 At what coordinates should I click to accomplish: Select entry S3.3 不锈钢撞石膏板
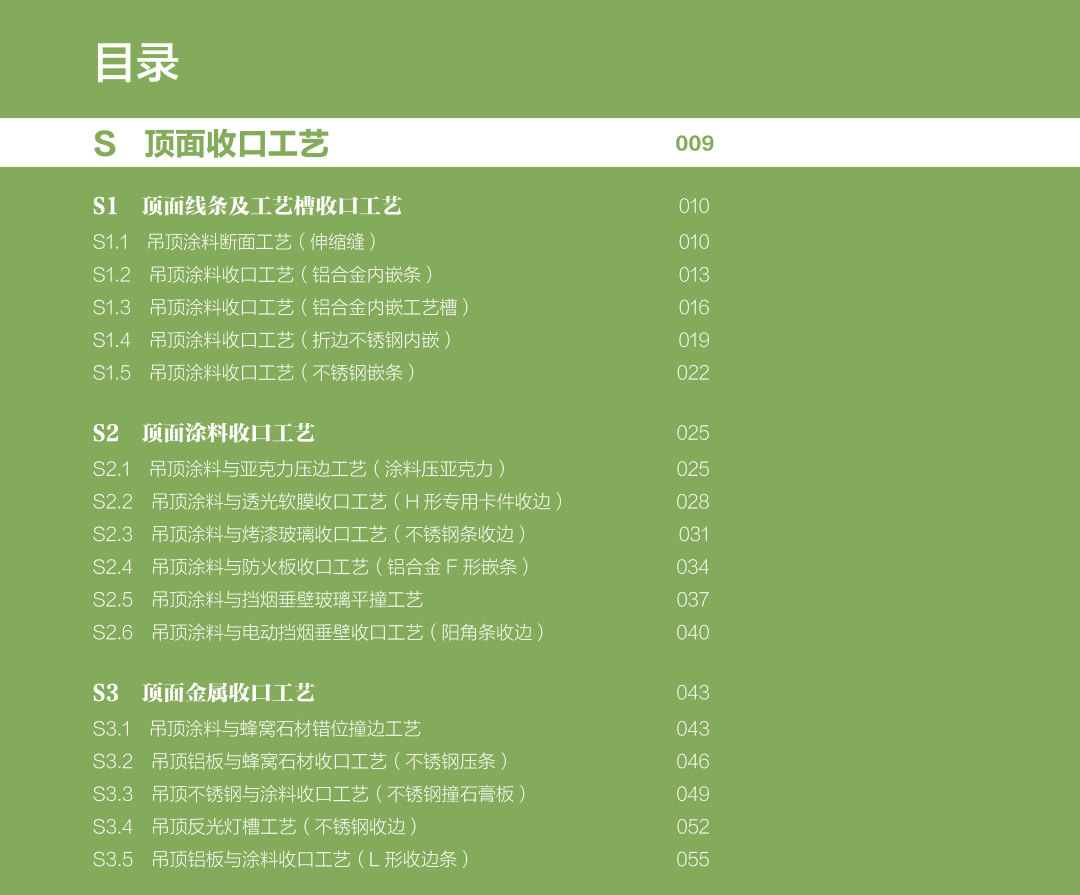coord(311,794)
